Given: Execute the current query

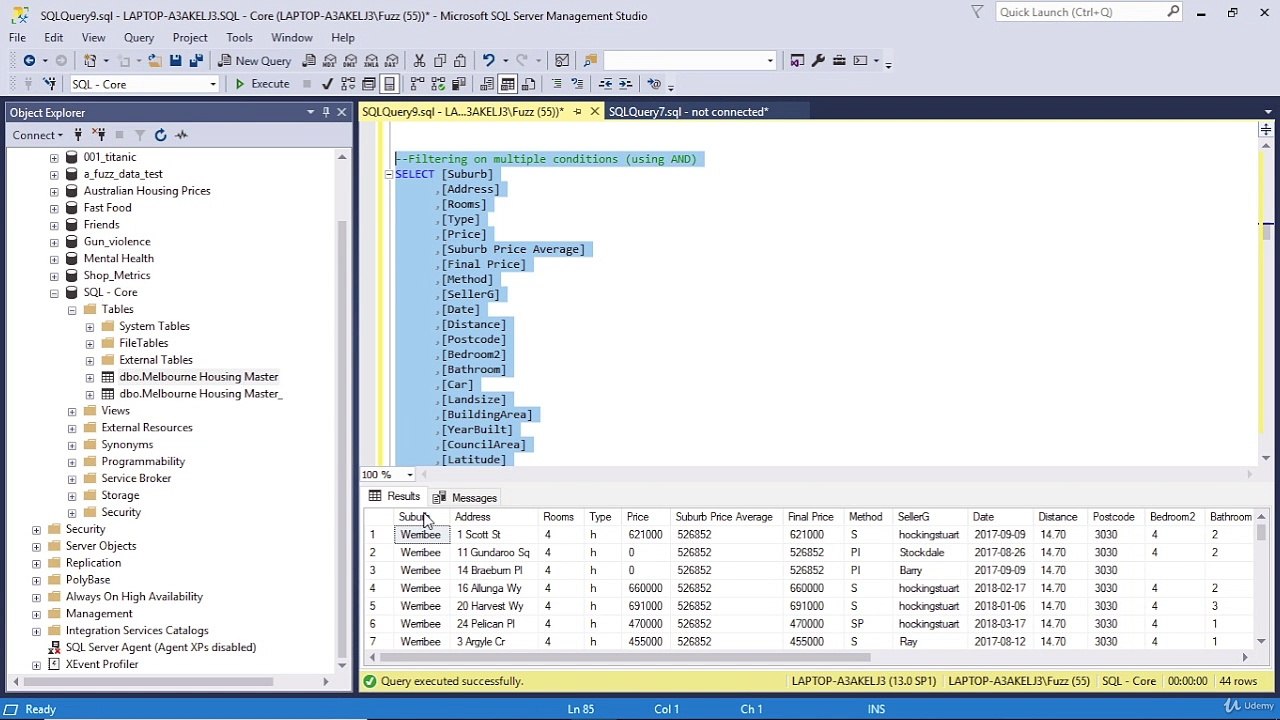Looking at the screenshot, I should 262,84.
